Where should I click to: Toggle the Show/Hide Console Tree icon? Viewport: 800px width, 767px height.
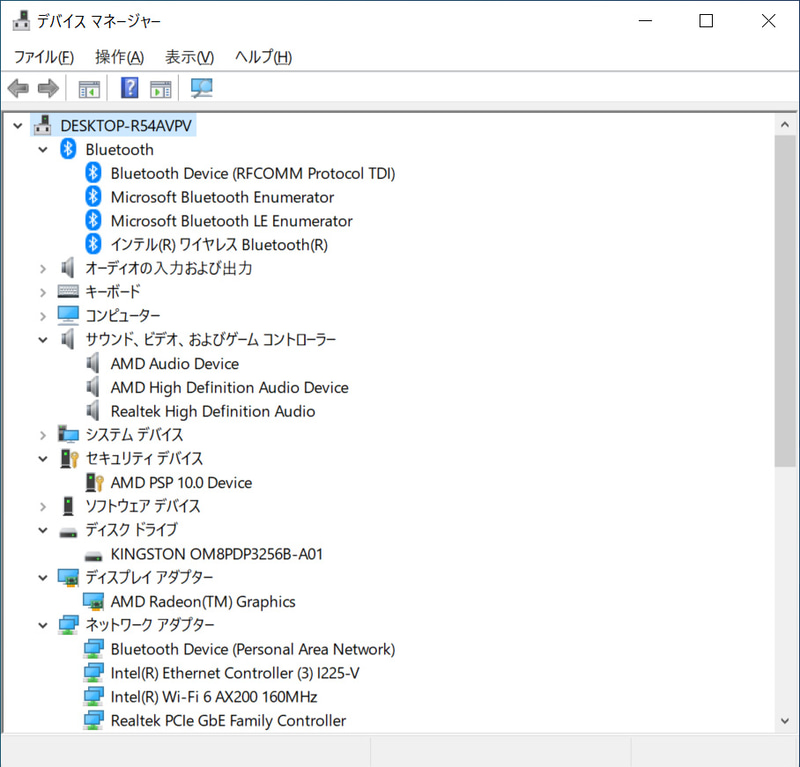[88, 88]
